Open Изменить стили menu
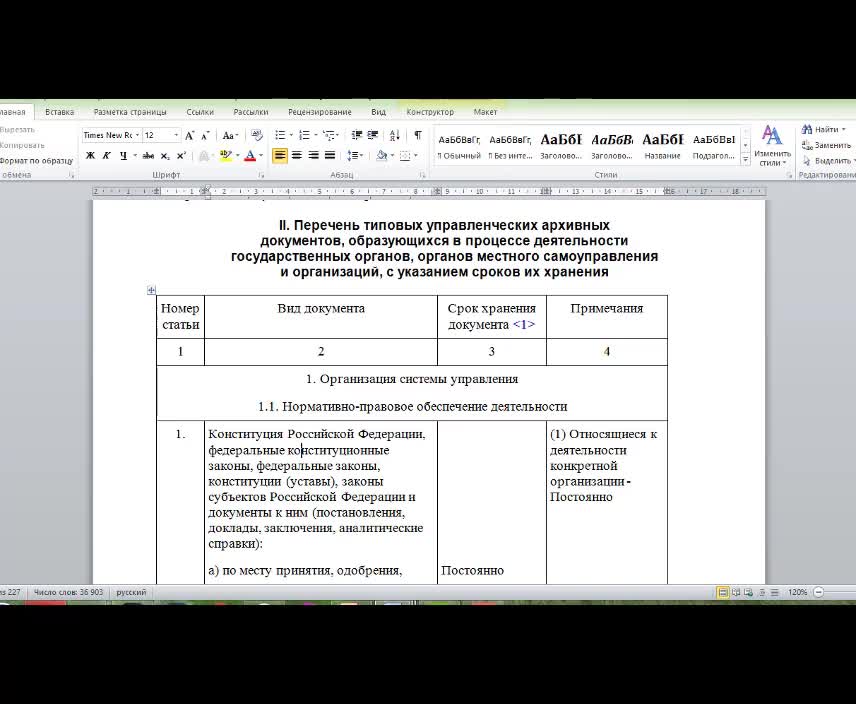 coord(772,146)
